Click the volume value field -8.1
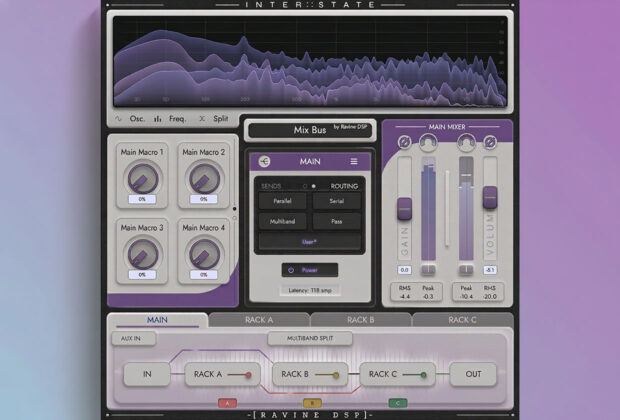 pyautogui.click(x=490, y=270)
